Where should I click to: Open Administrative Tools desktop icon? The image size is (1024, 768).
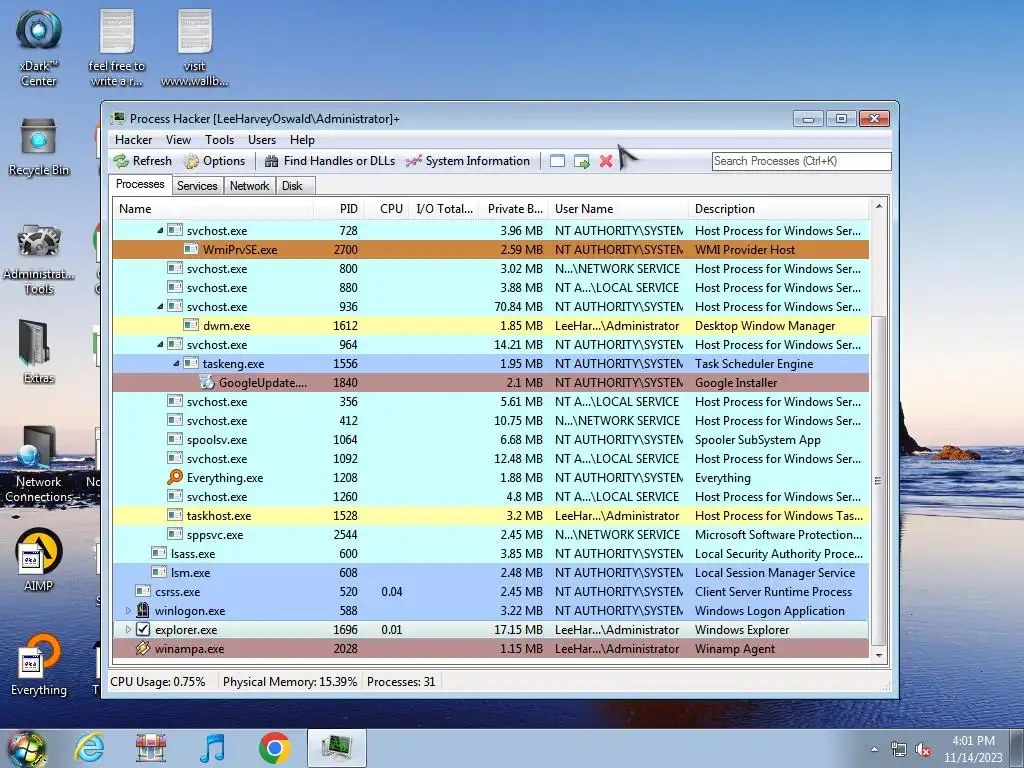[x=39, y=259]
